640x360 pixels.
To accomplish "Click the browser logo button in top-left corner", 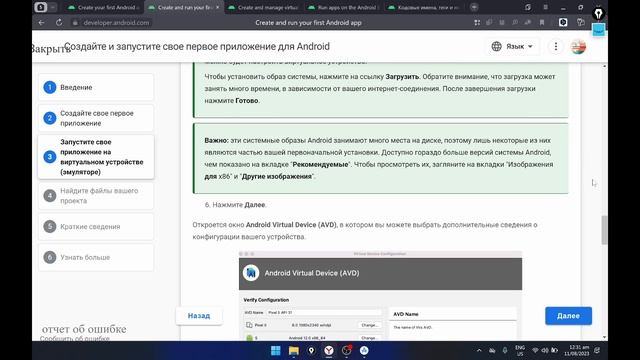I will 40,7.
